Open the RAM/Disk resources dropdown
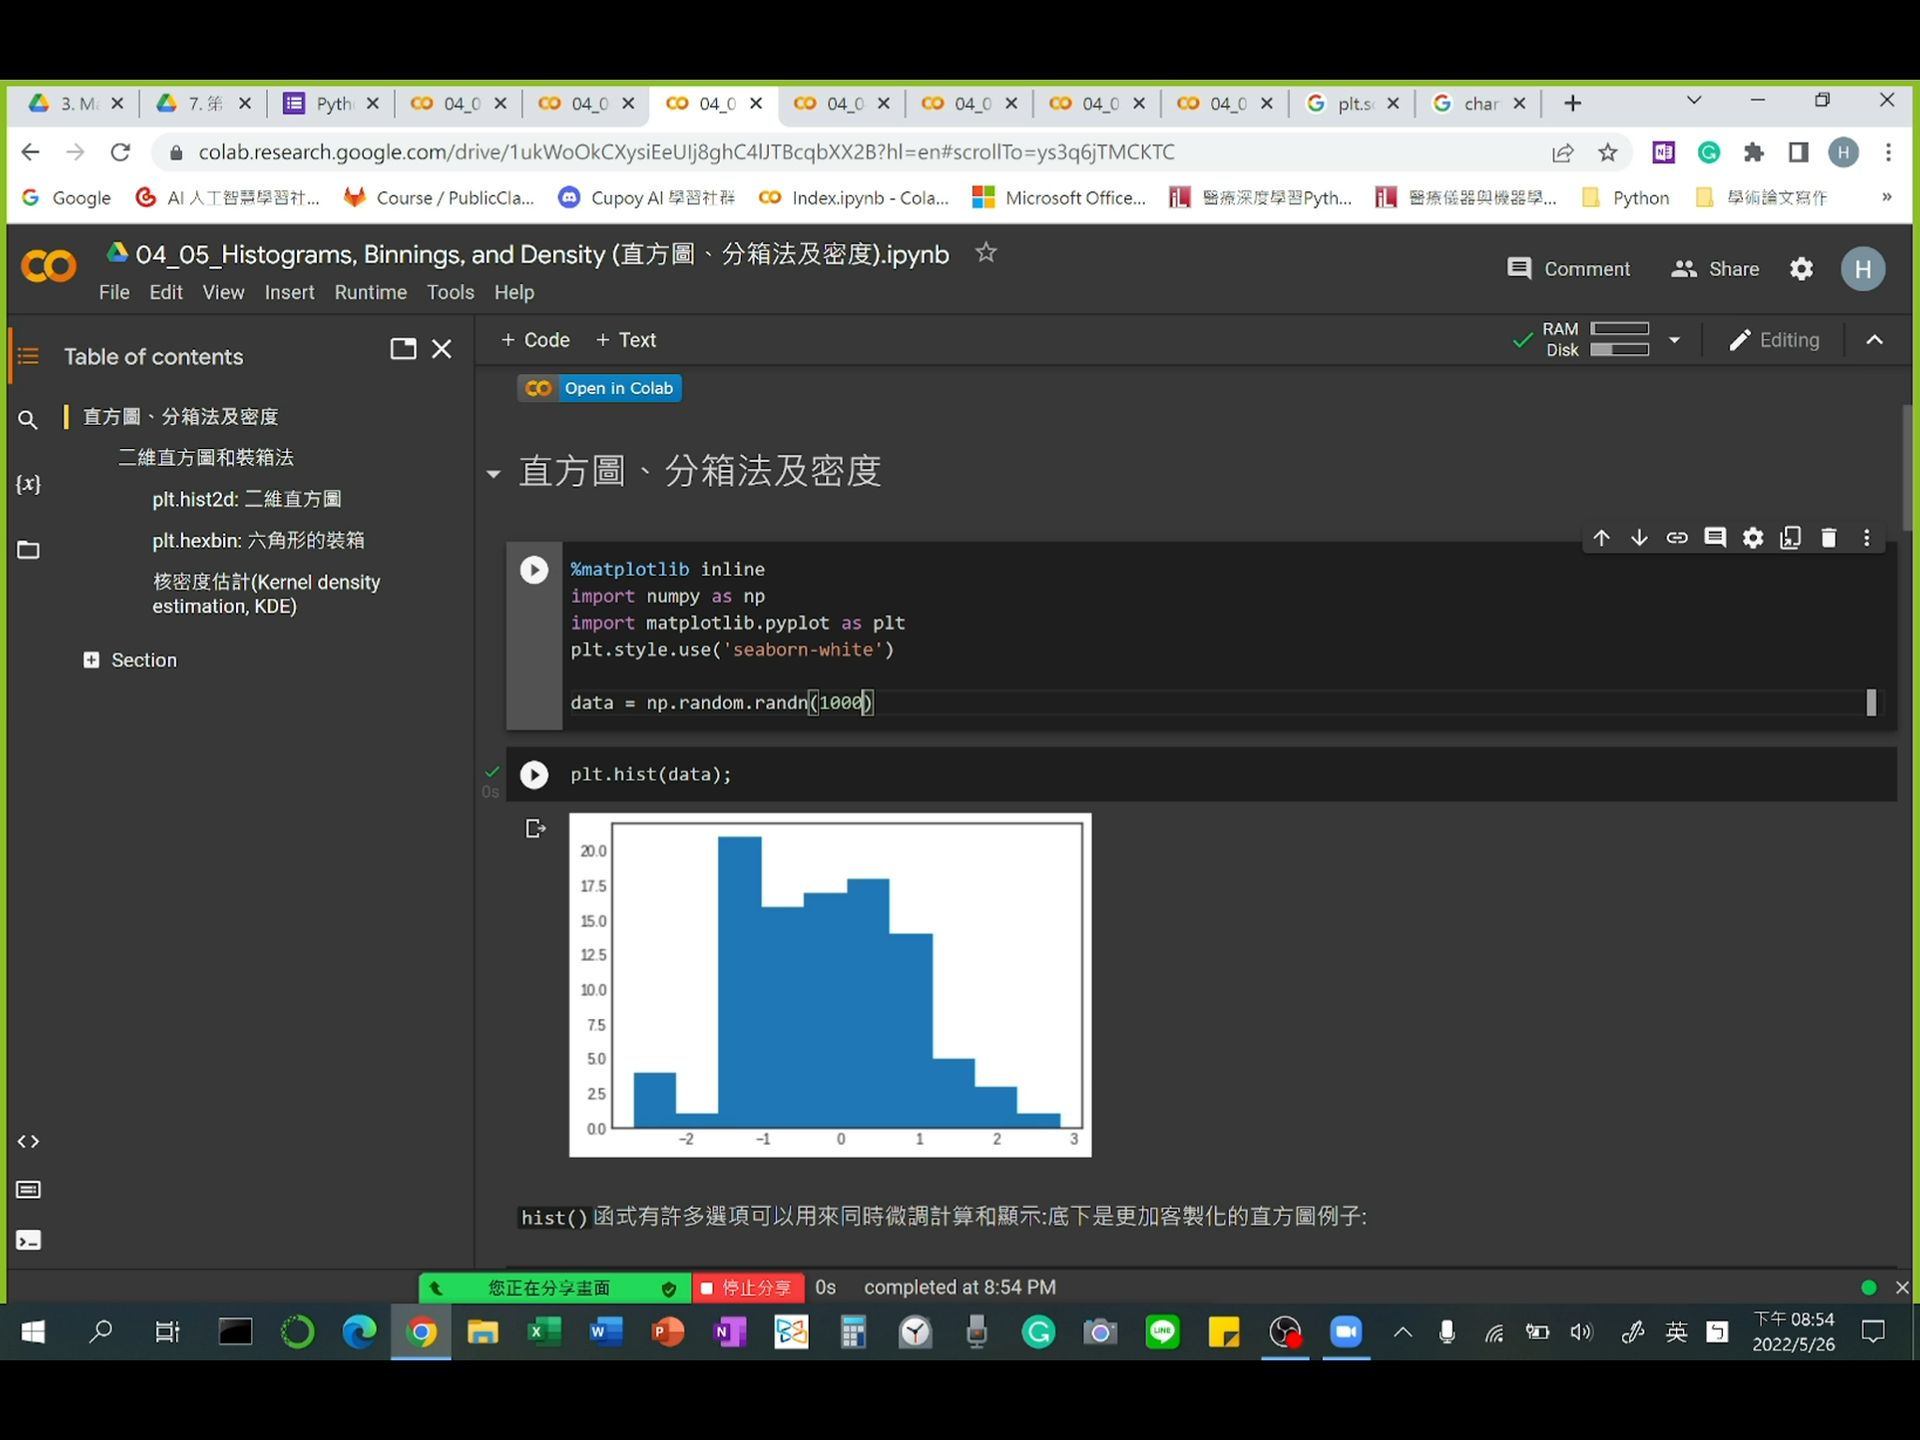1920x1440 pixels. 1674,340
